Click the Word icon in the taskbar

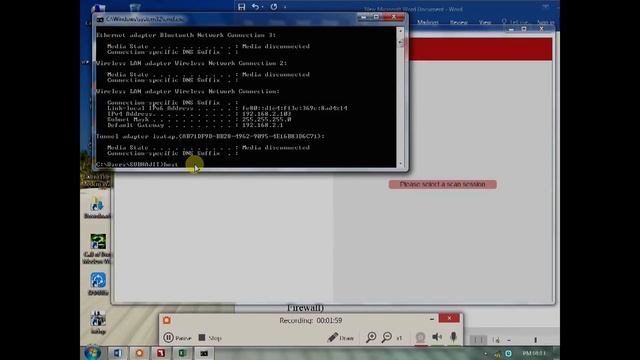pyautogui.click(x=118, y=353)
